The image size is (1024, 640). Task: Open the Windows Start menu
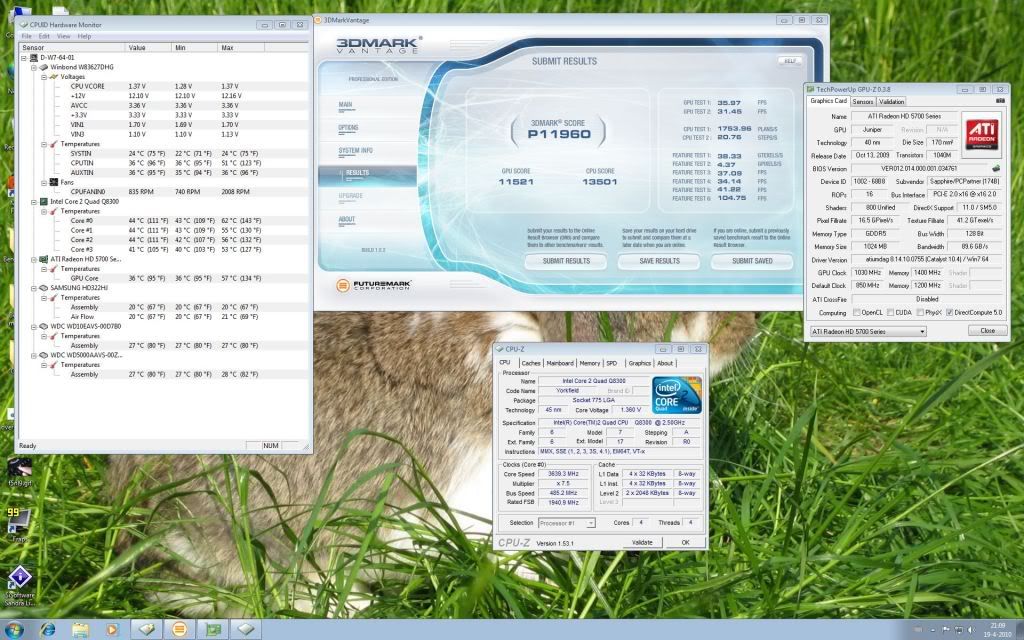pyautogui.click(x=13, y=629)
